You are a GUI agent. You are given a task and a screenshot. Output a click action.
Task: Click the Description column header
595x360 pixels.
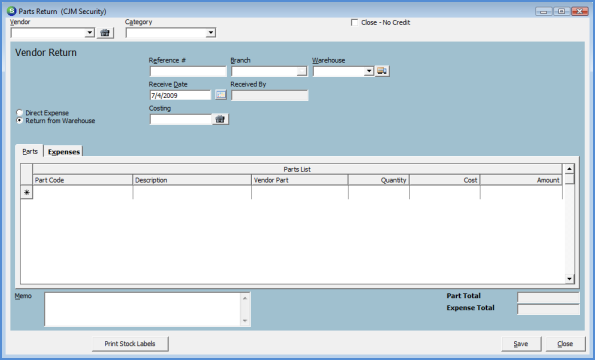(192, 180)
